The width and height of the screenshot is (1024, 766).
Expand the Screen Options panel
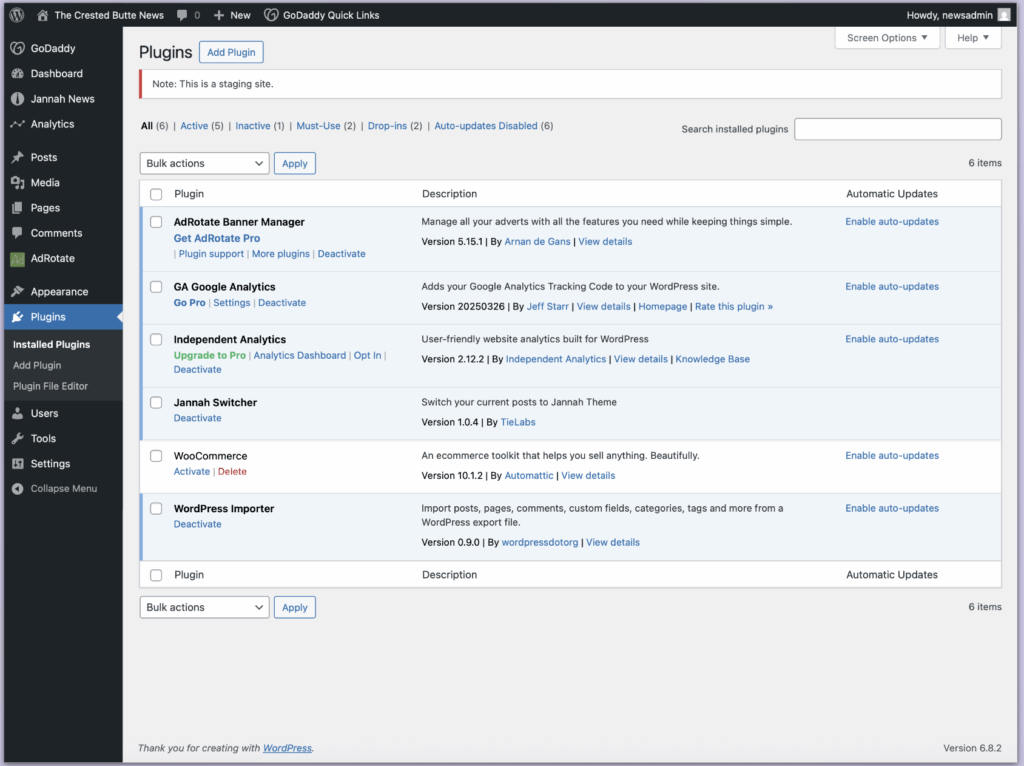tap(887, 38)
